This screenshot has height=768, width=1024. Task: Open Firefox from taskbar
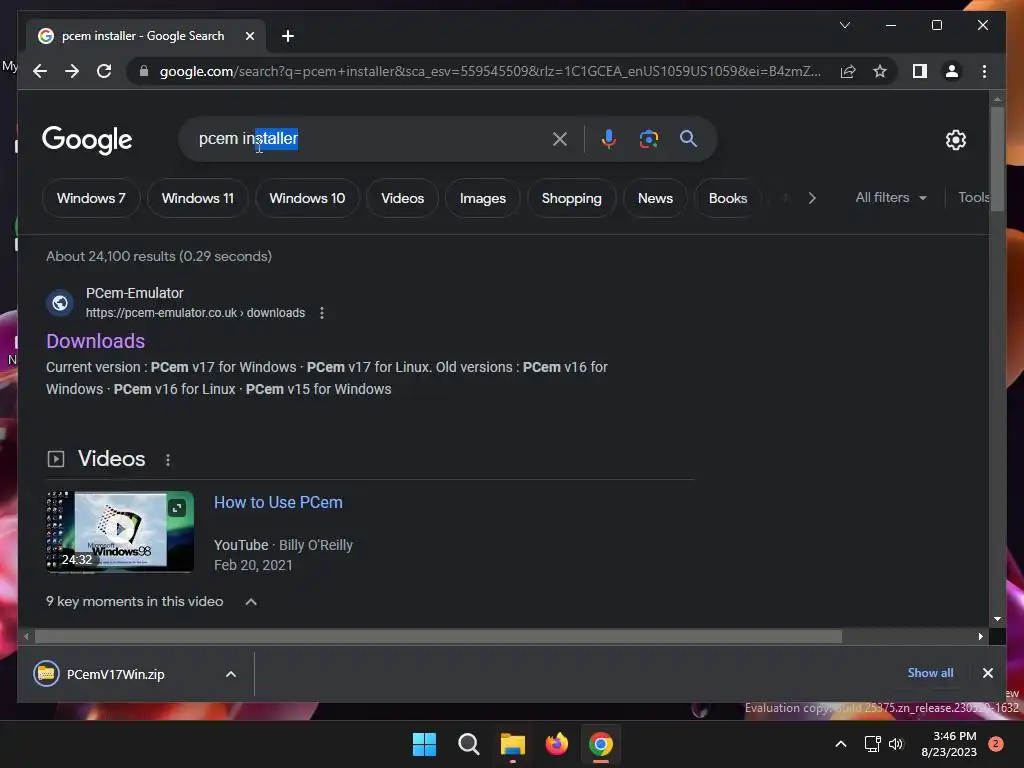pos(556,744)
